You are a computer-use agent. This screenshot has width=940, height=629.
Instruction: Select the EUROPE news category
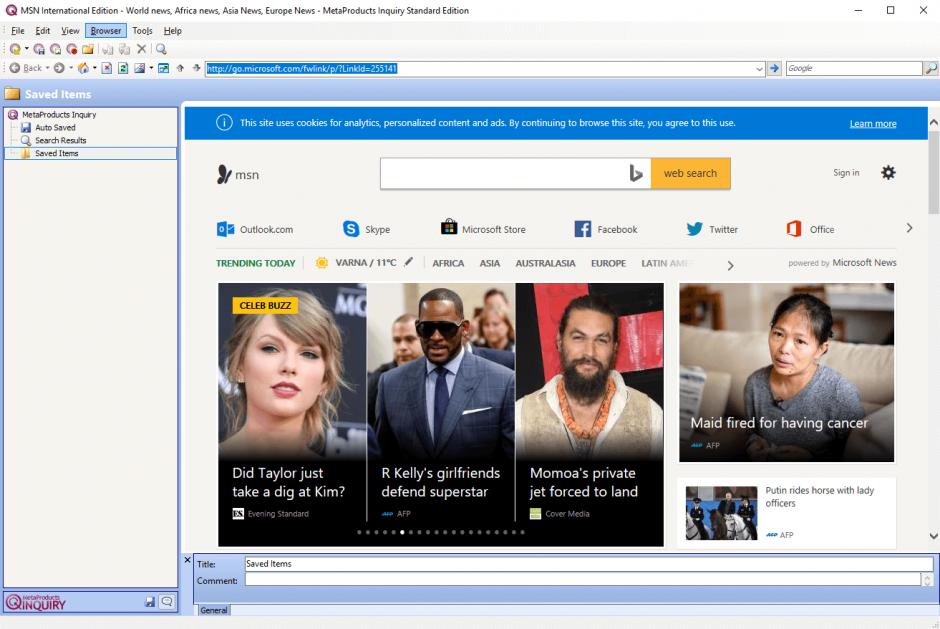tap(608, 263)
